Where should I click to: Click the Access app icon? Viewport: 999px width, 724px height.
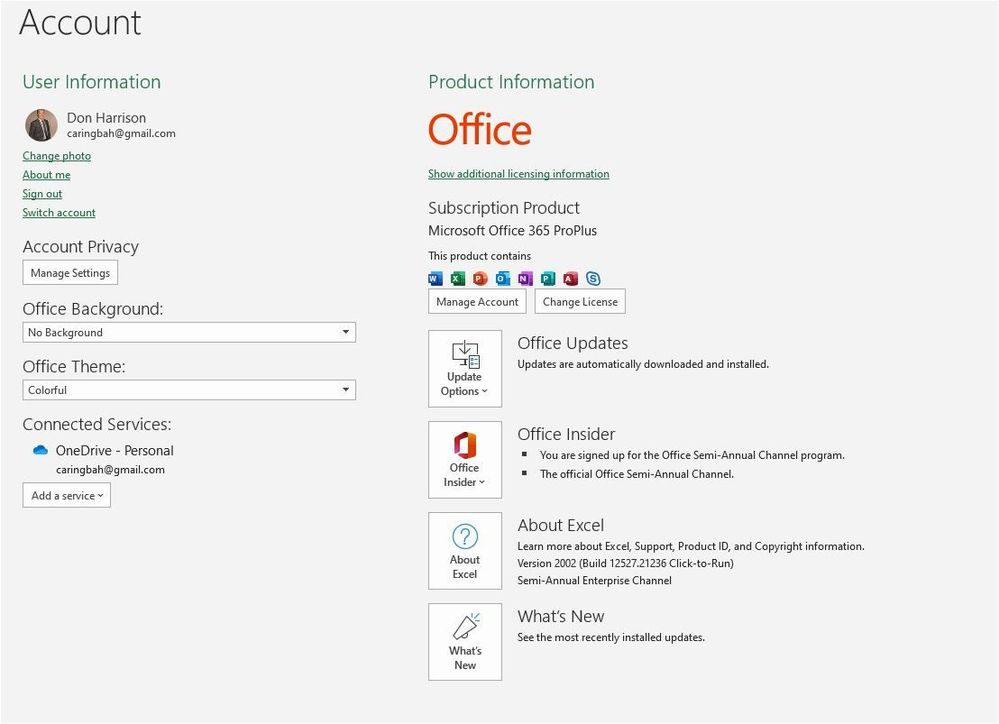click(x=570, y=279)
